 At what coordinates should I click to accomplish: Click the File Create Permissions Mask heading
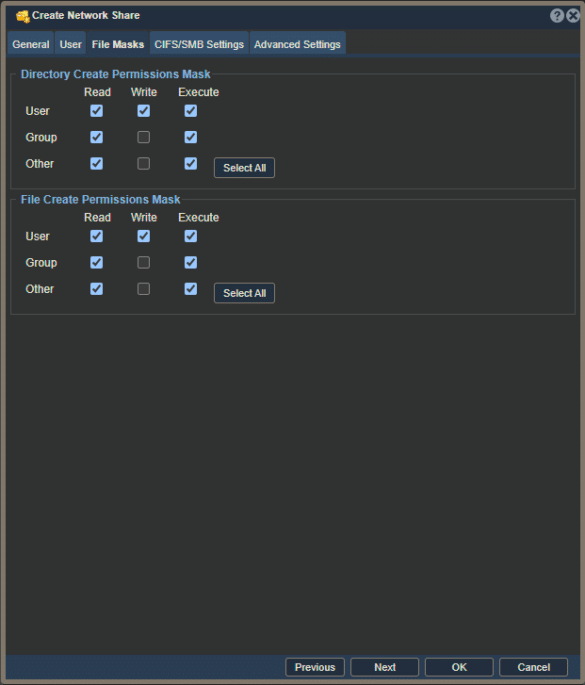point(100,200)
